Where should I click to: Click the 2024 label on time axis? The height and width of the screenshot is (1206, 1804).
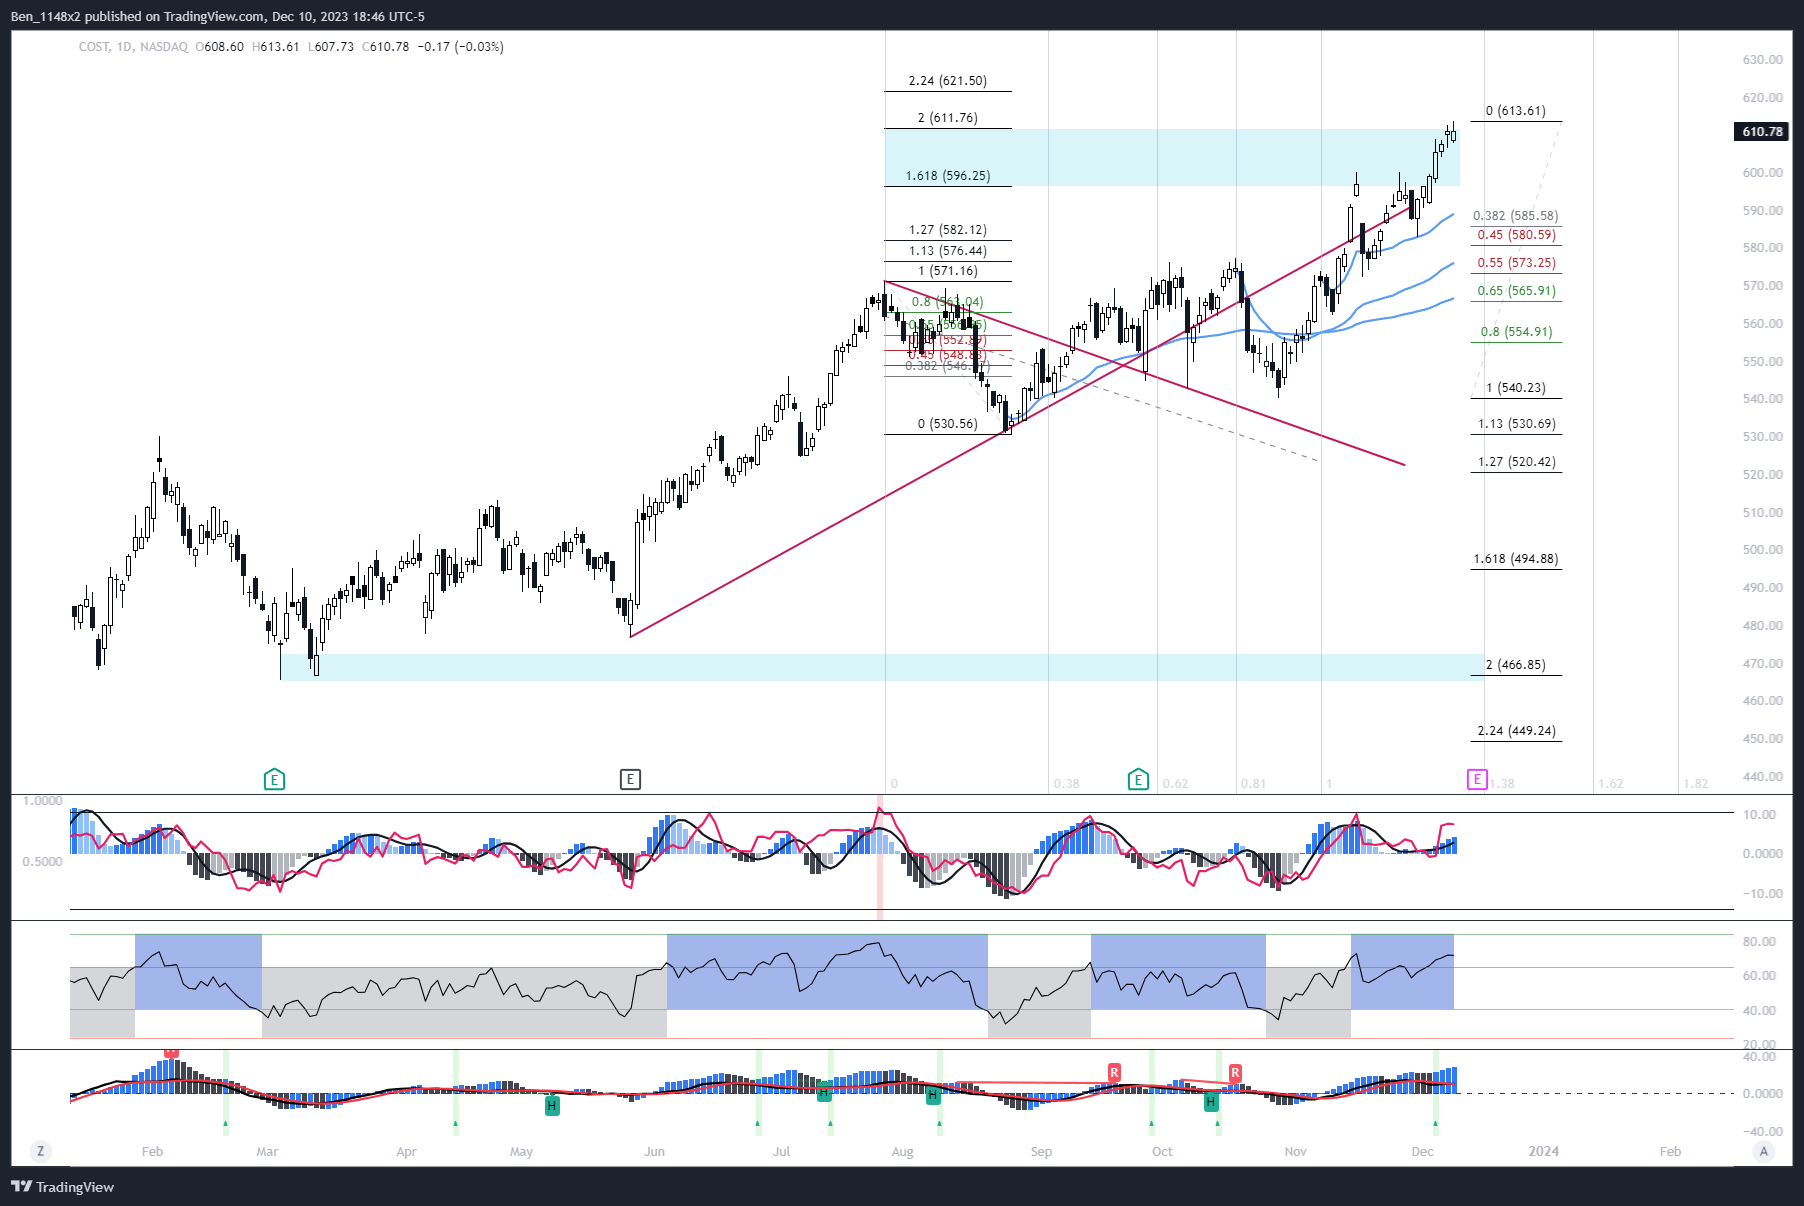click(1543, 1152)
